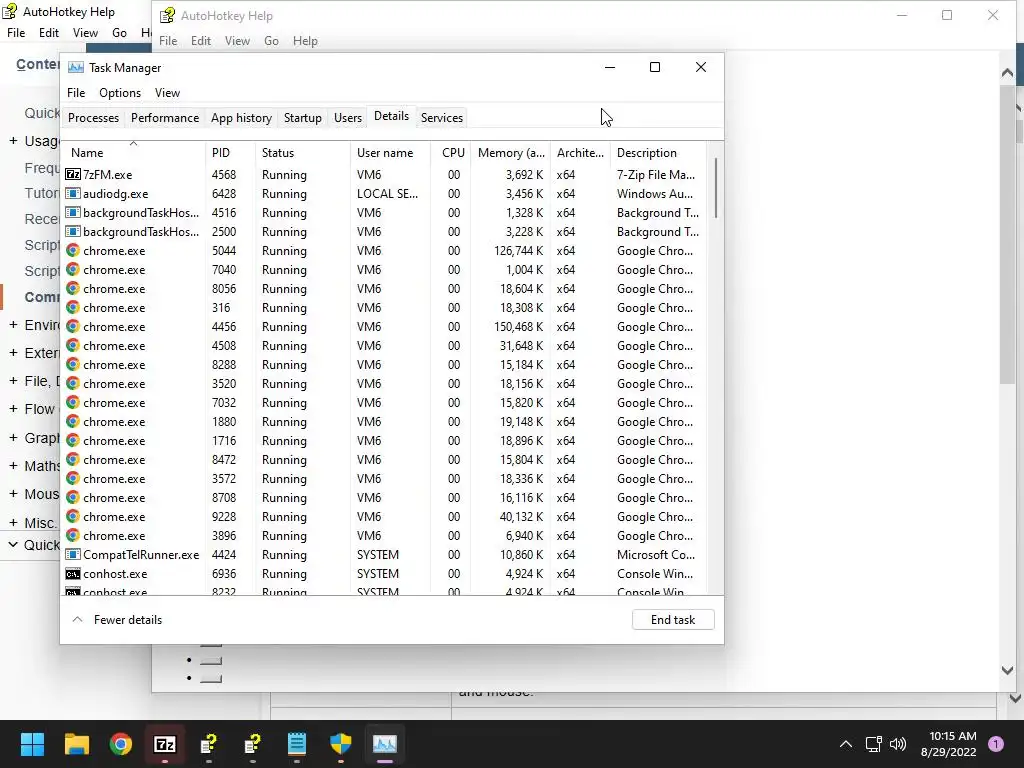Click the conhost.exe PID 6936 icon
Viewport: 1024px width, 768px height.
tap(72, 573)
